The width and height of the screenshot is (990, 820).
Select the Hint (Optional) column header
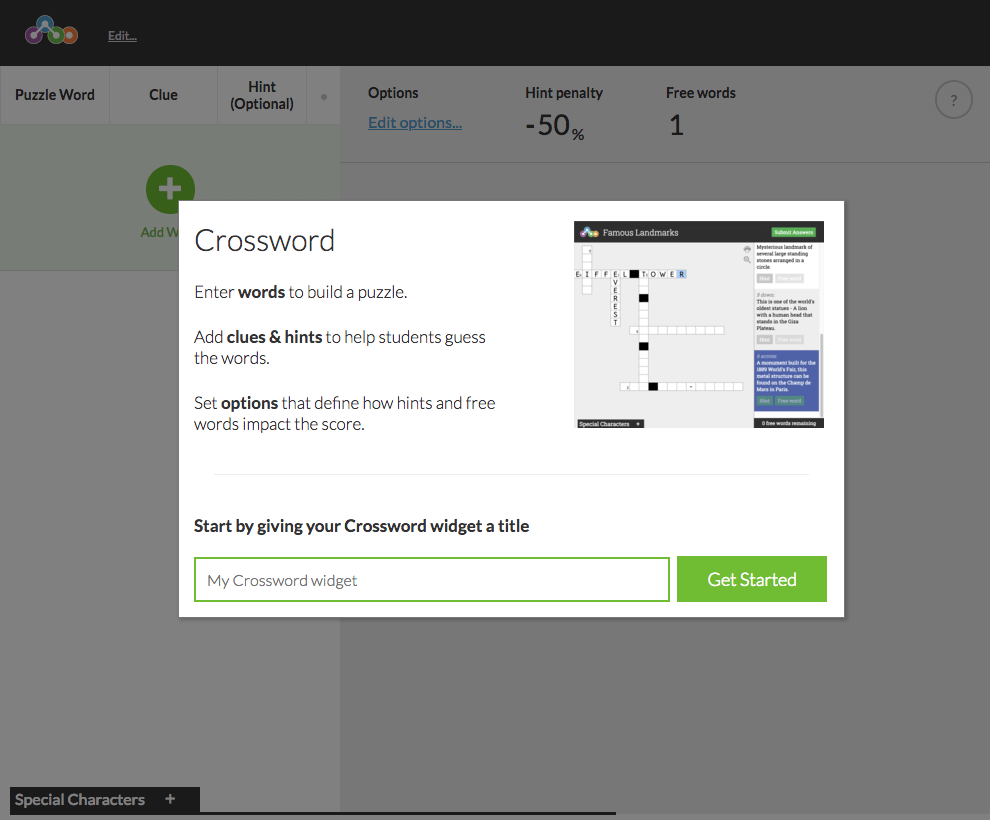pyautogui.click(x=262, y=95)
